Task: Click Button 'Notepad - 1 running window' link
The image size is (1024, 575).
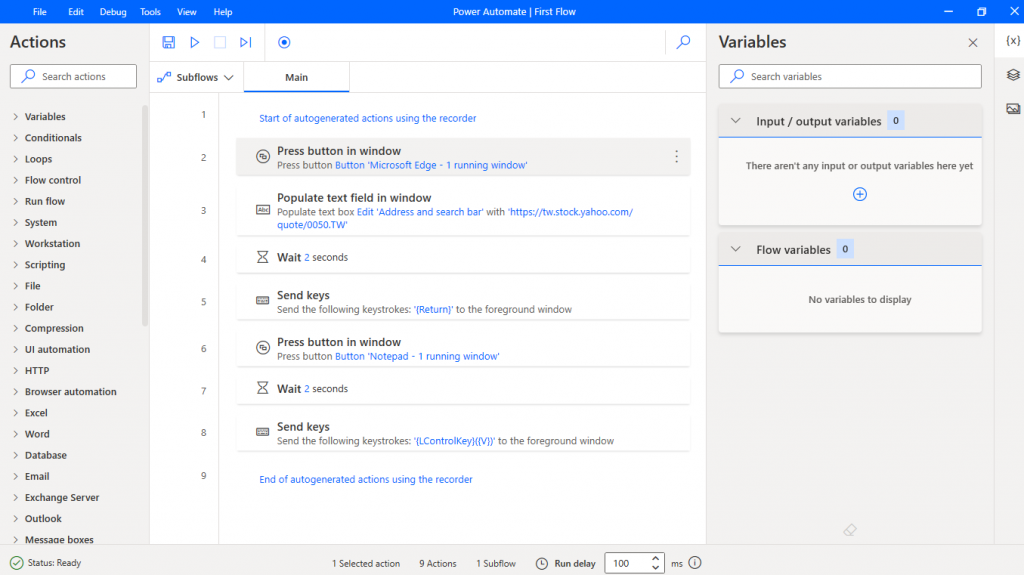Action: tap(417, 357)
